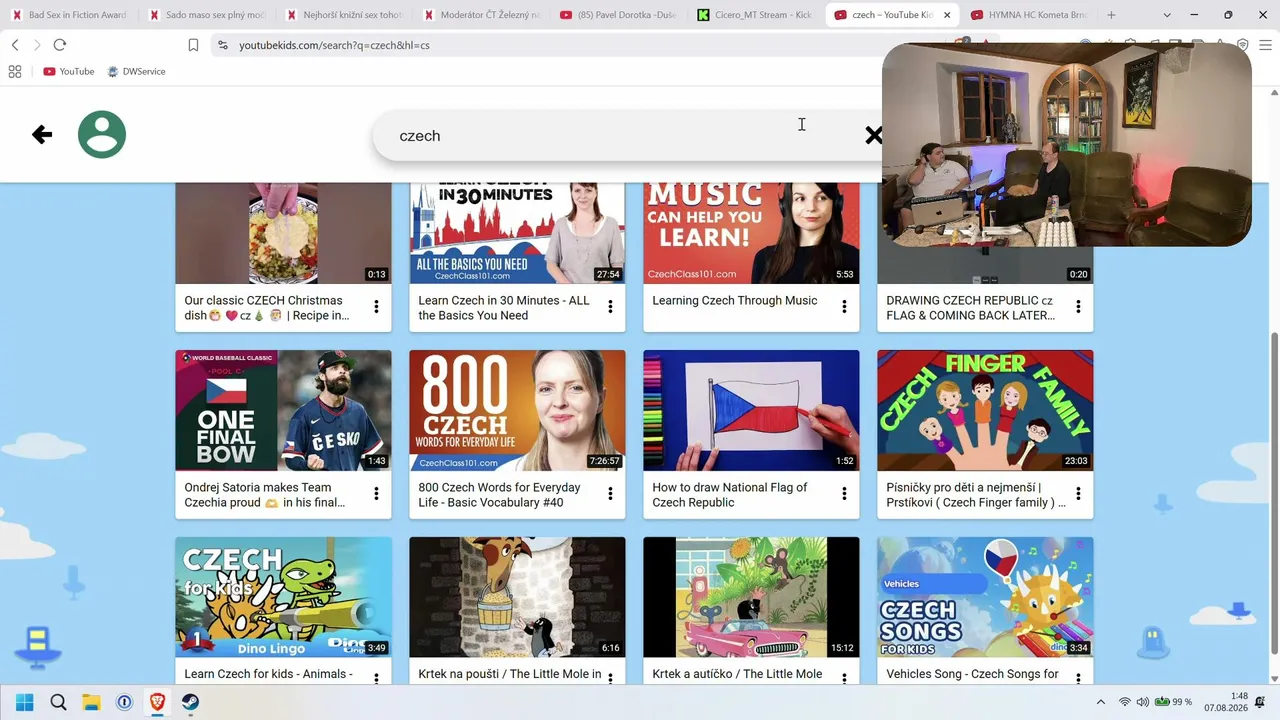Open title How to draw National Flag
This screenshot has width=1280, height=720.
point(730,495)
